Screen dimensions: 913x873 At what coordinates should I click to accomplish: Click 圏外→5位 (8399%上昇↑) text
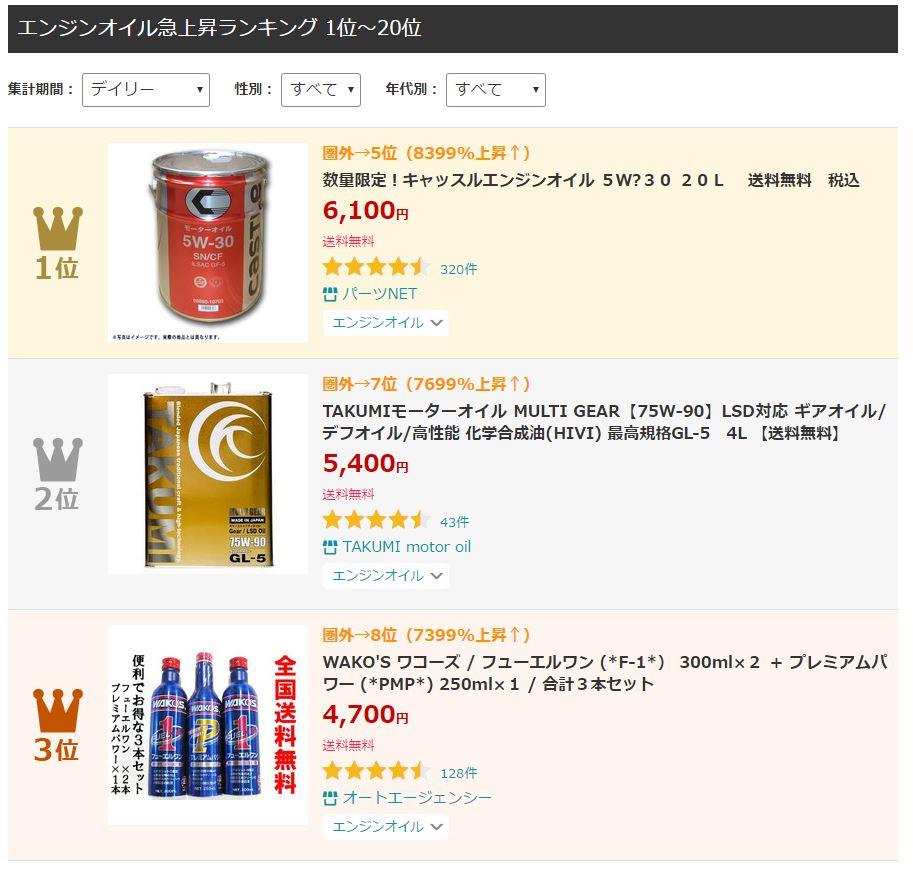426,153
